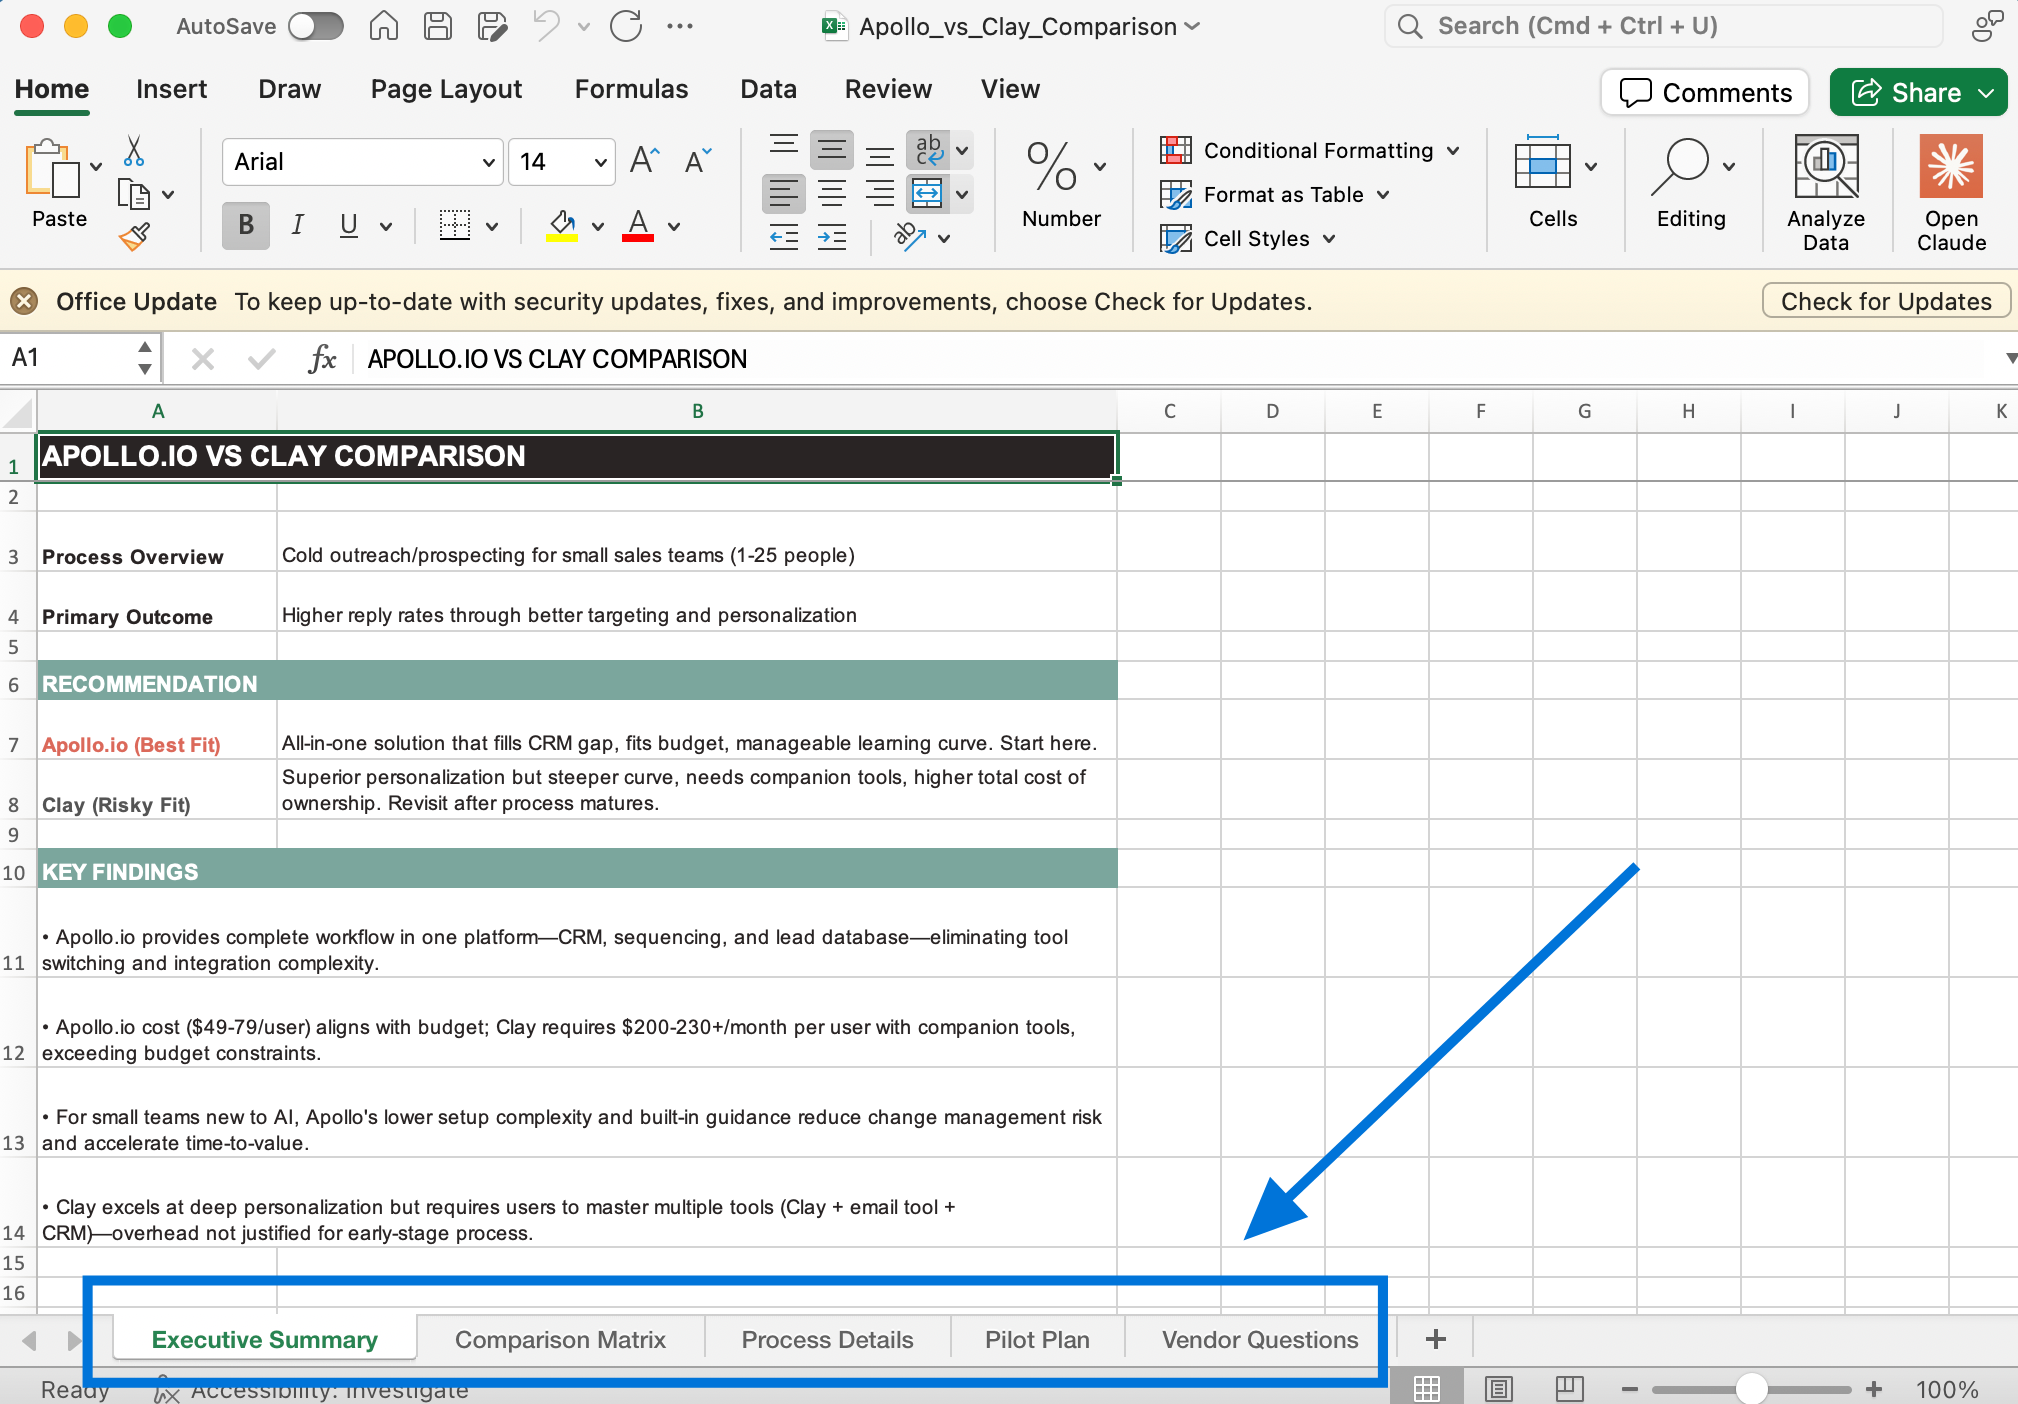The image size is (2018, 1404).
Task: Toggle Bold formatting
Action: pos(246,226)
